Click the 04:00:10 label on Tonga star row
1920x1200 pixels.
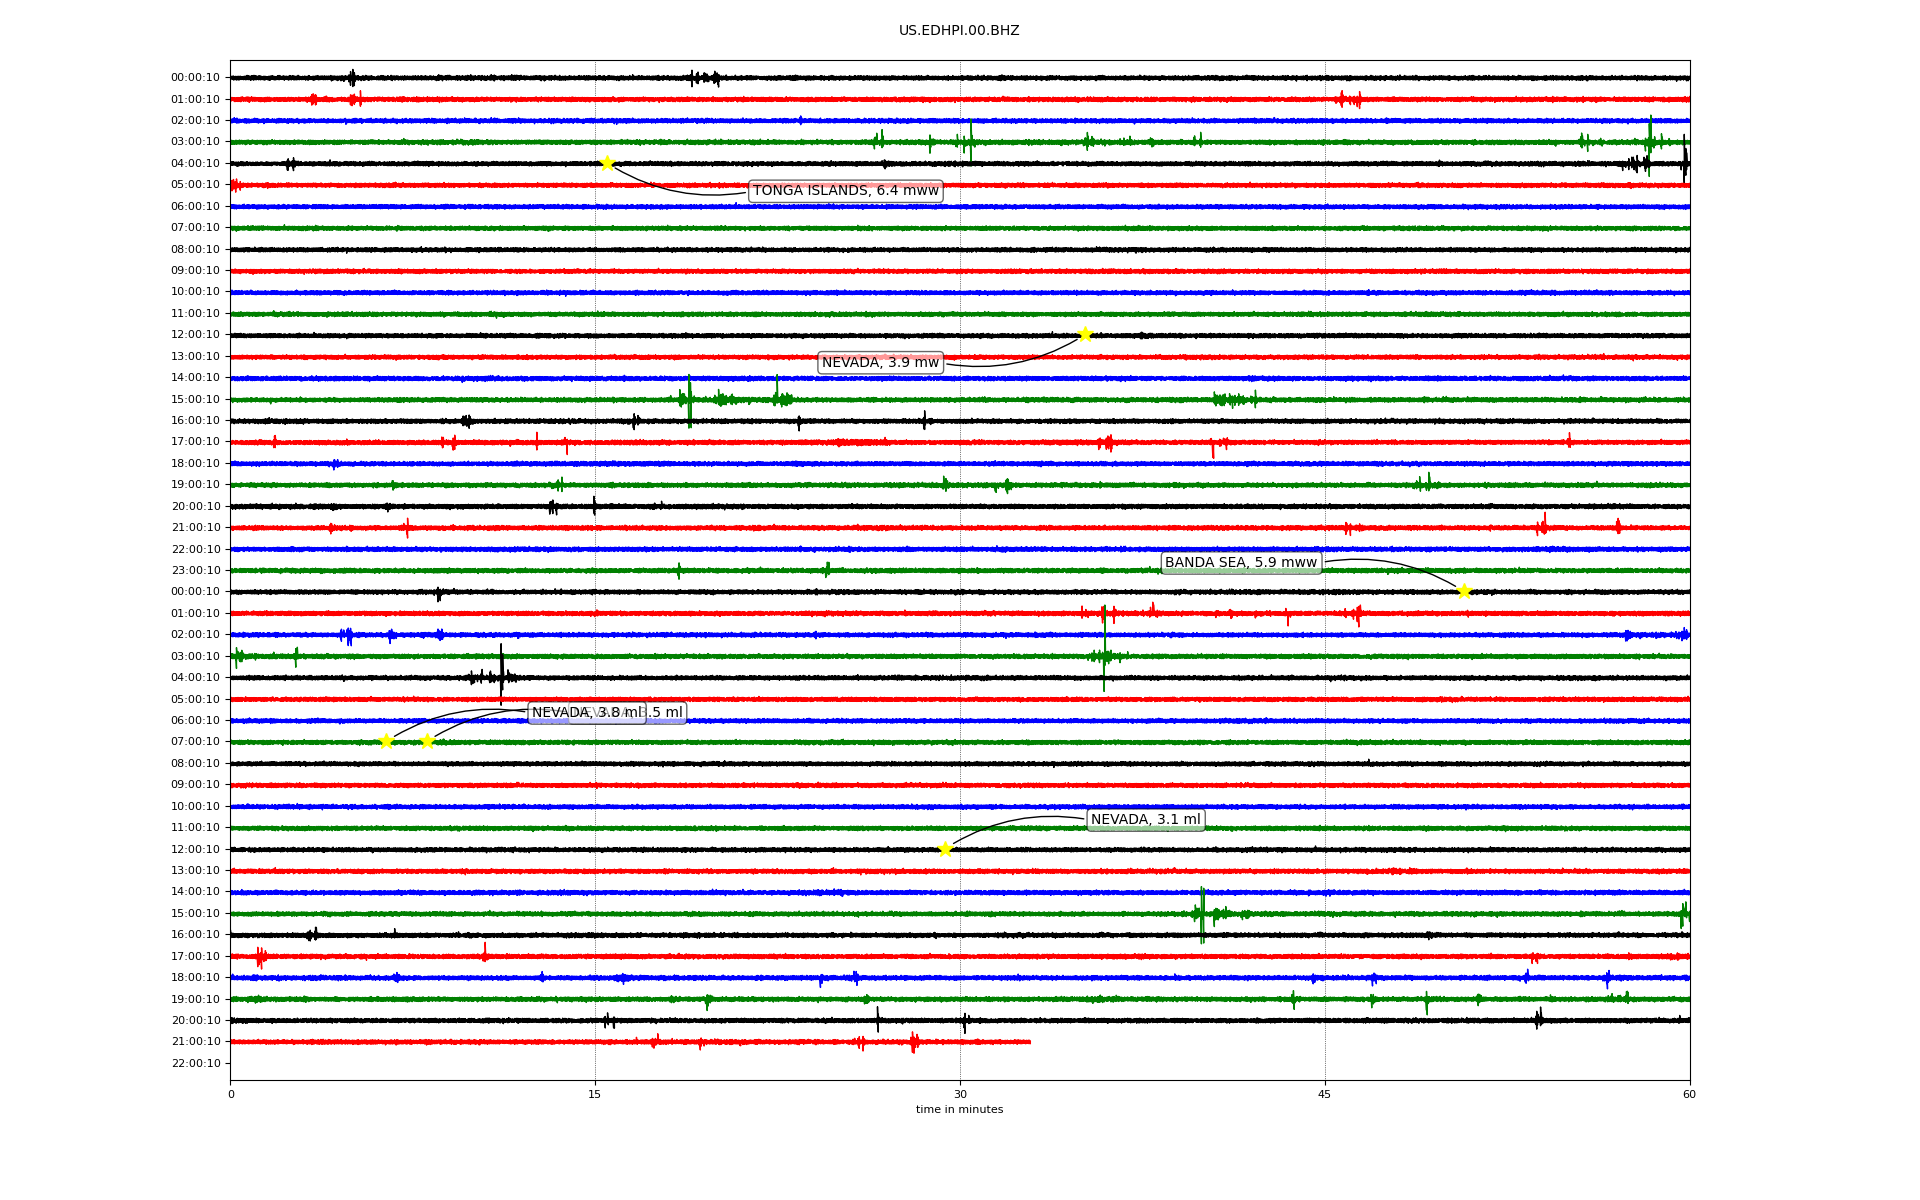[195, 163]
